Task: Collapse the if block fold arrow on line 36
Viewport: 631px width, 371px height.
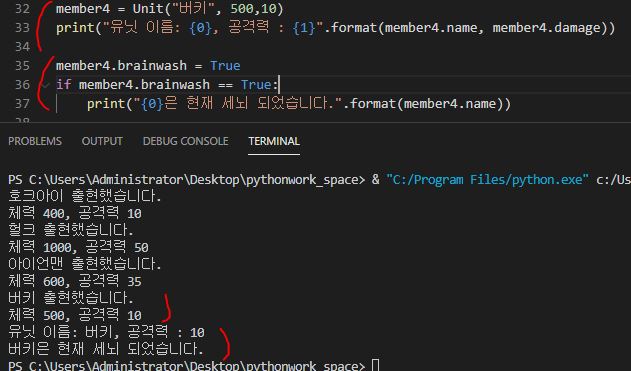Action: tap(45, 85)
